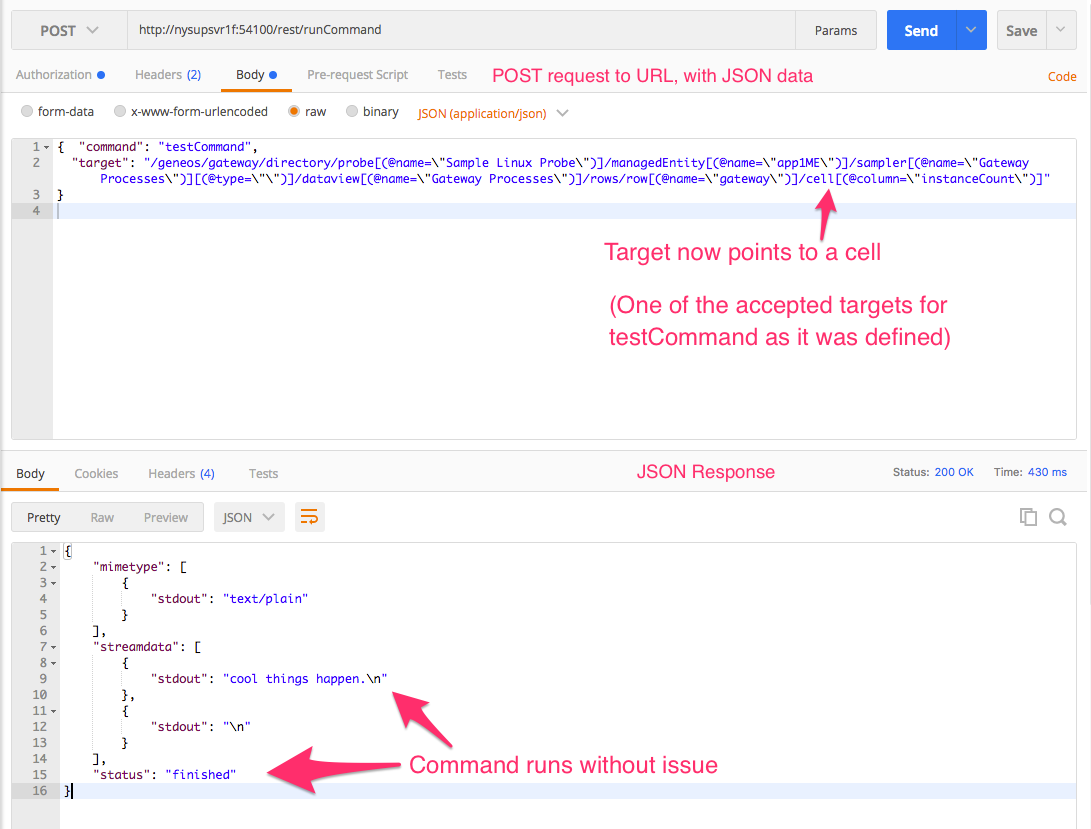Open the POST method dropdown
Image resolution: width=1091 pixels, height=829 pixels.
coord(69,30)
